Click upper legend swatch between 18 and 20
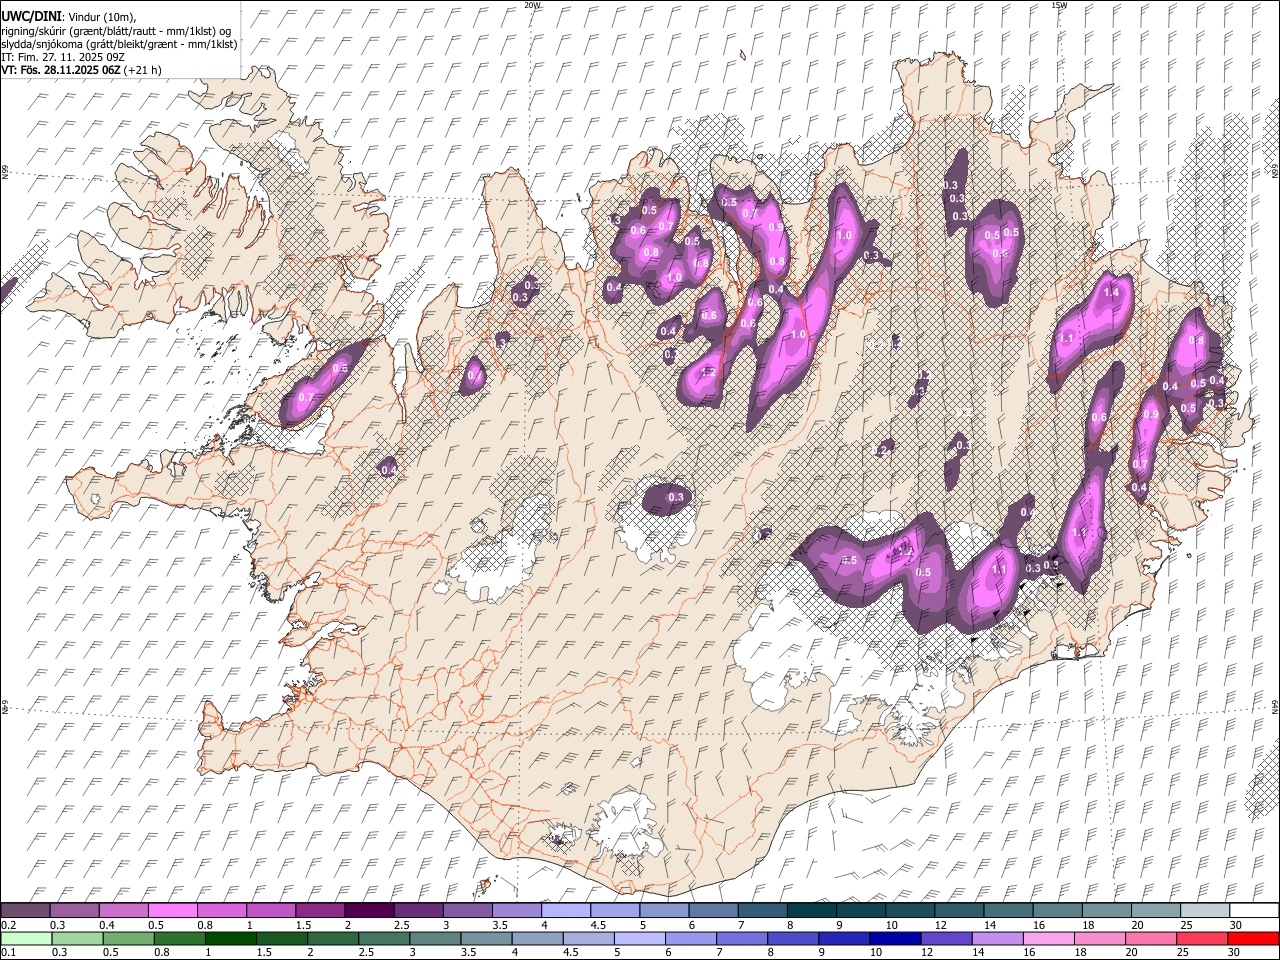1280x960 pixels. click(1106, 911)
